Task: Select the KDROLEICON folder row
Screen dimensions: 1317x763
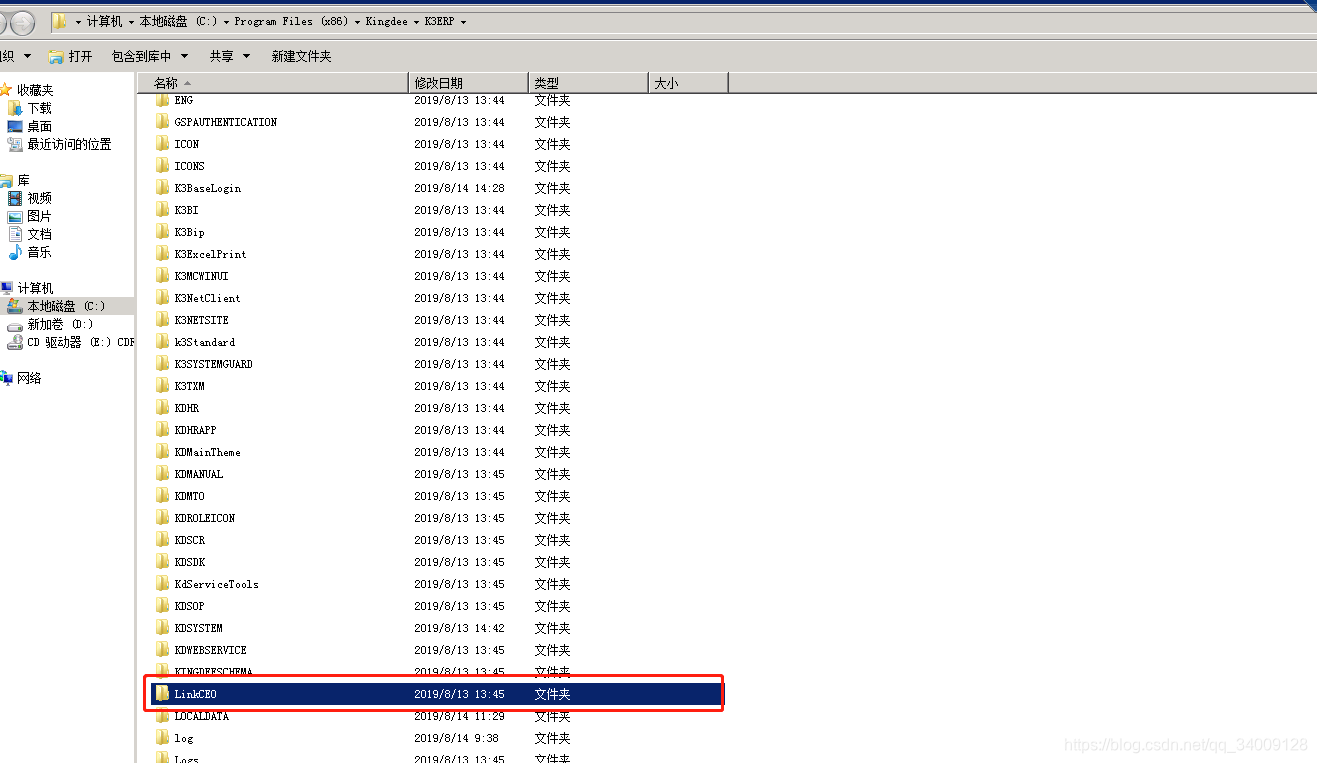Action: pos(435,518)
